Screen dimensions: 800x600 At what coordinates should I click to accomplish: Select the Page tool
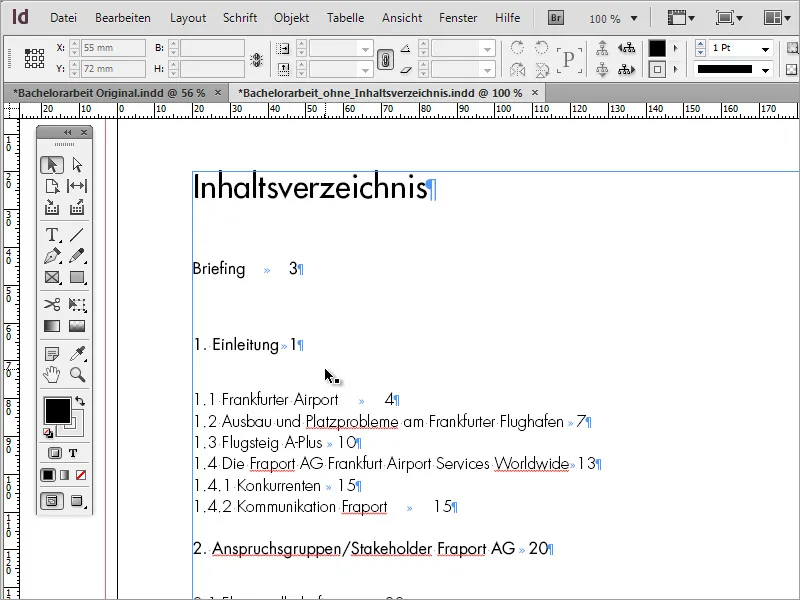(52, 186)
